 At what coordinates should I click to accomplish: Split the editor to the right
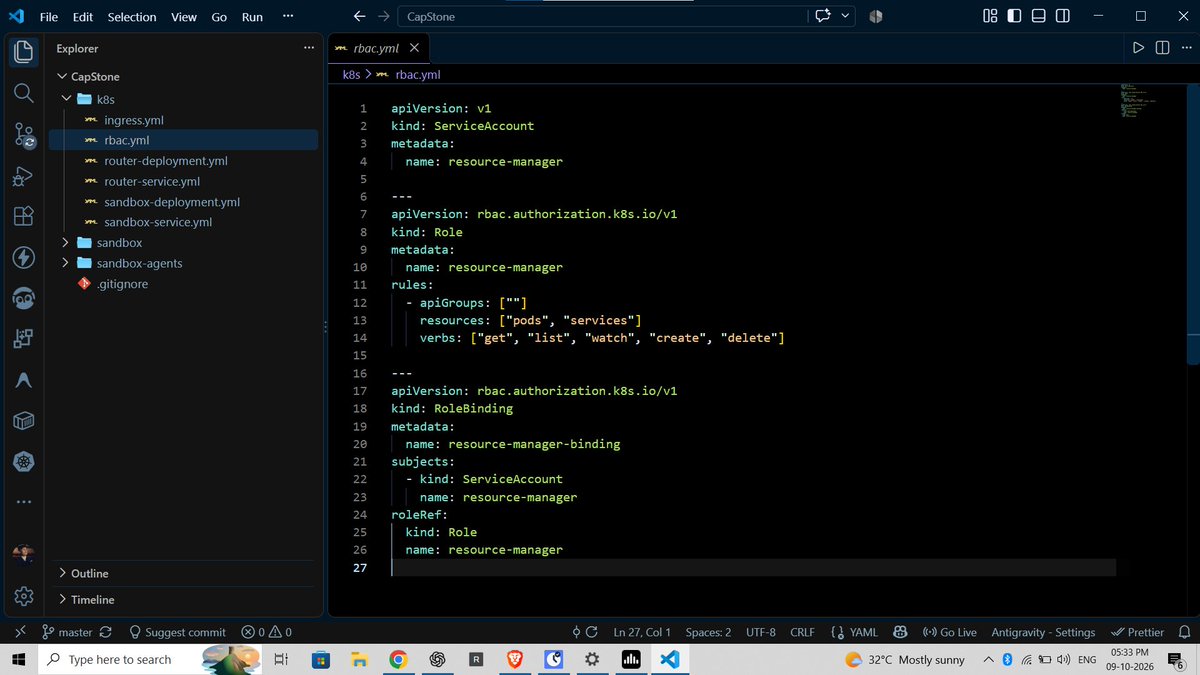coord(1162,47)
